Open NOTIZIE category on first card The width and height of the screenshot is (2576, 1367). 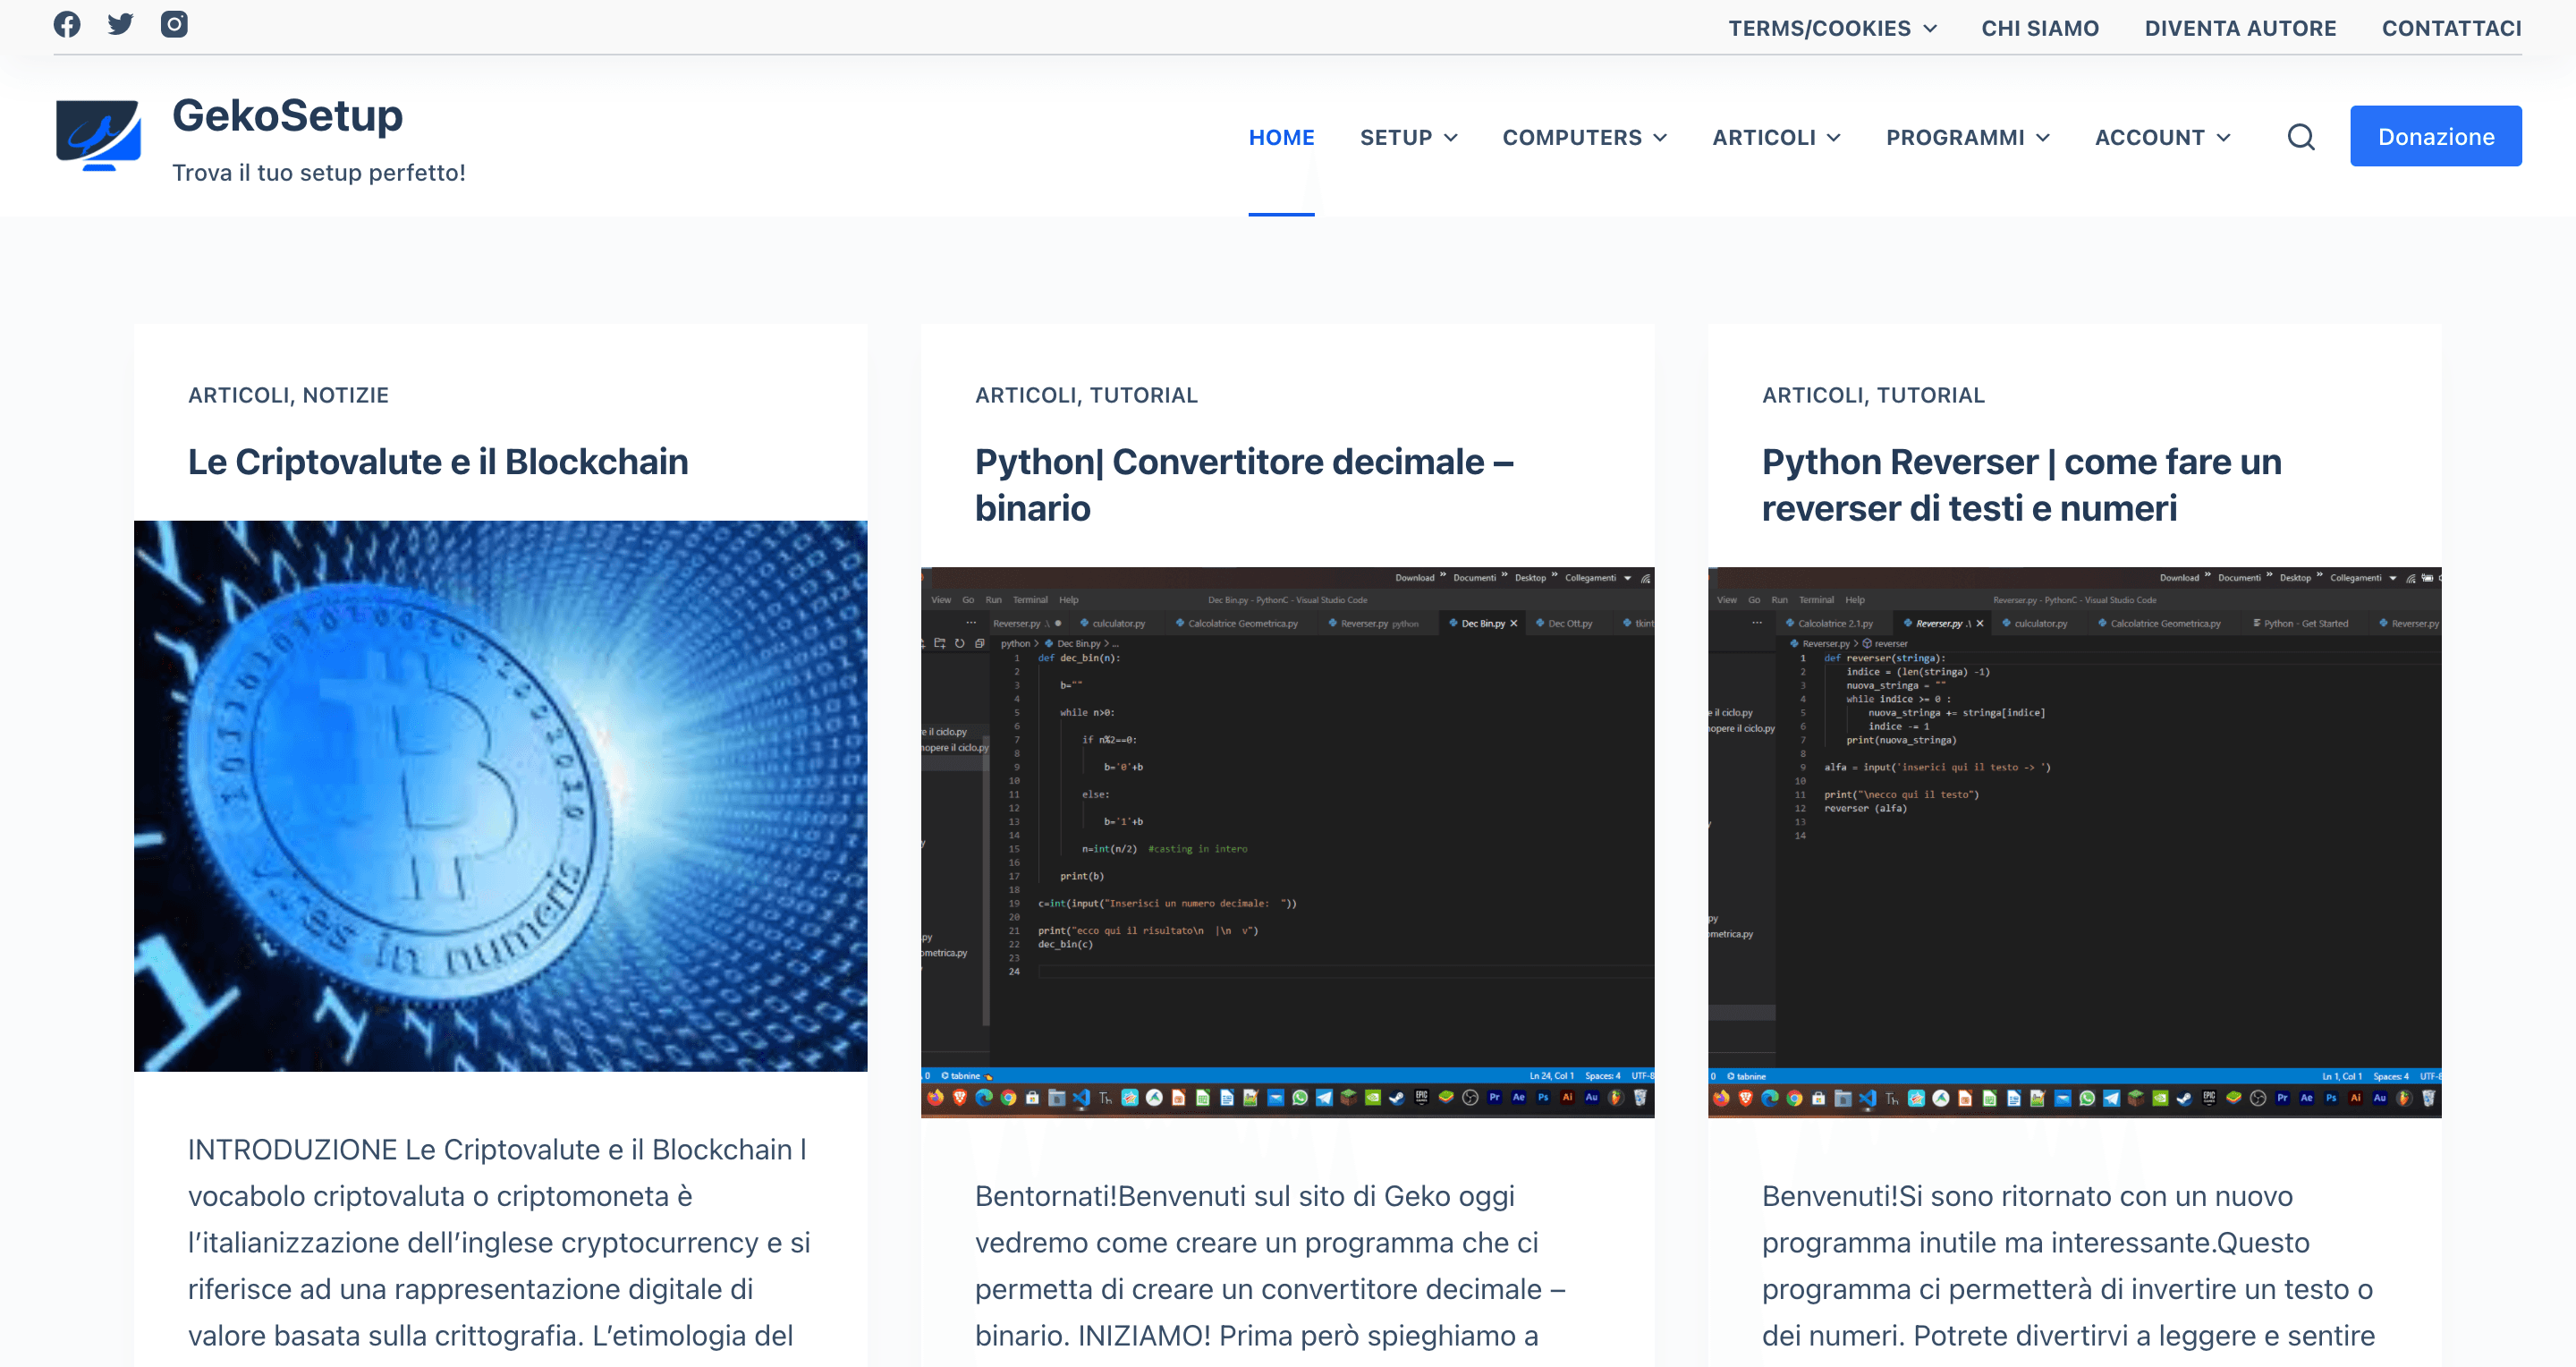pyautogui.click(x=345, y=395)
